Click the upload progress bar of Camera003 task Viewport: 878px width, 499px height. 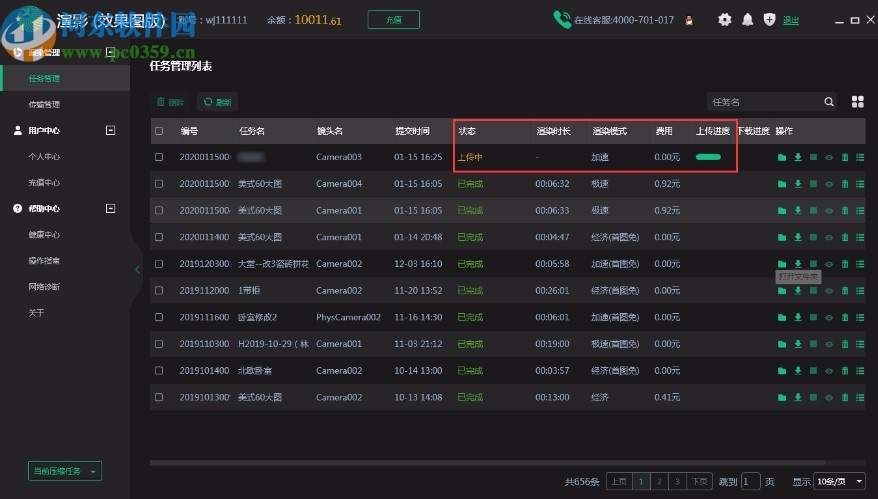(708, 157)
